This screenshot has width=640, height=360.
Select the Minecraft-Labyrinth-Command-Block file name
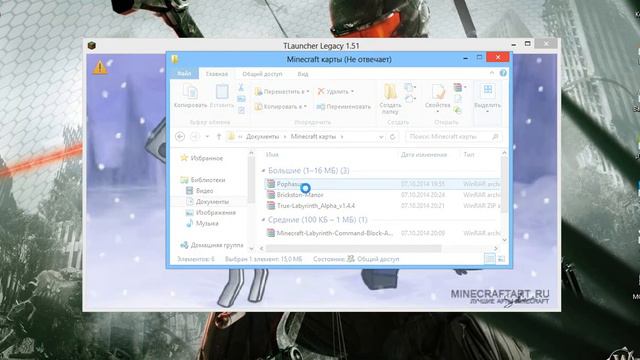click(x=335, y=233)
